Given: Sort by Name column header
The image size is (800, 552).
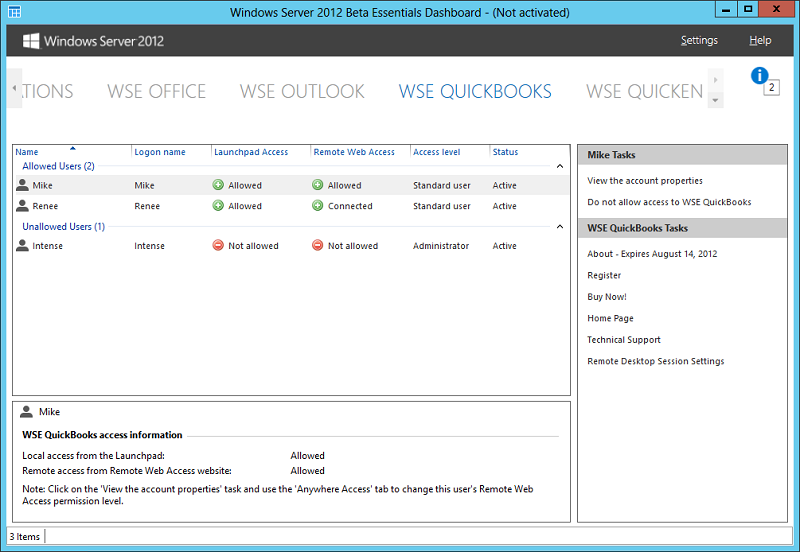Looking at the screenshot, I should (x=27, y=152).
